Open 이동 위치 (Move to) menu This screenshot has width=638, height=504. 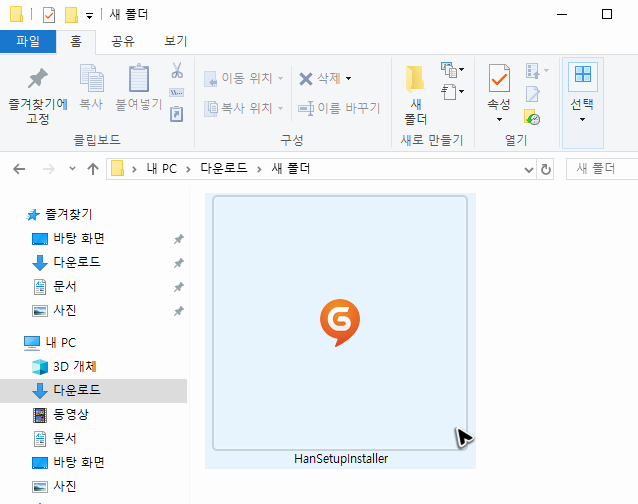point(244,78)
